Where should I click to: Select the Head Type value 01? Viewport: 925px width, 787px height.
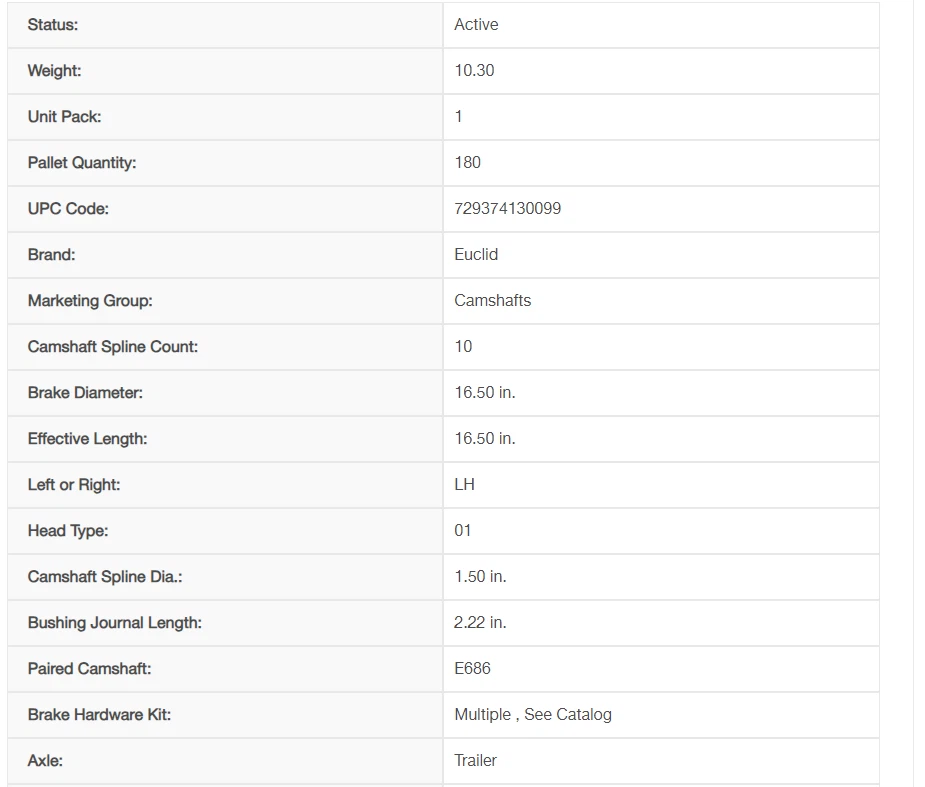click(462, 531)
